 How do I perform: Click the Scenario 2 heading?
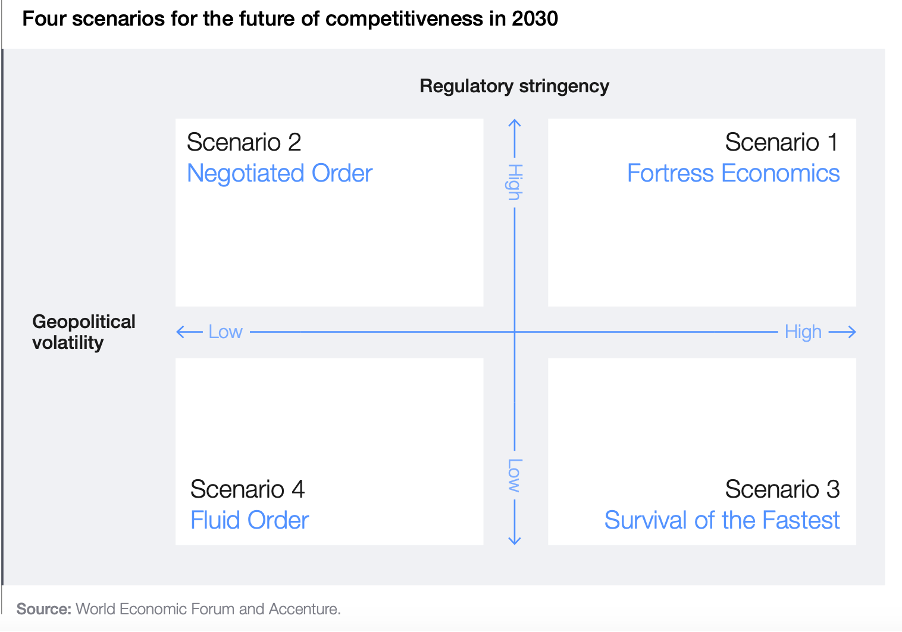click(244, 142)
